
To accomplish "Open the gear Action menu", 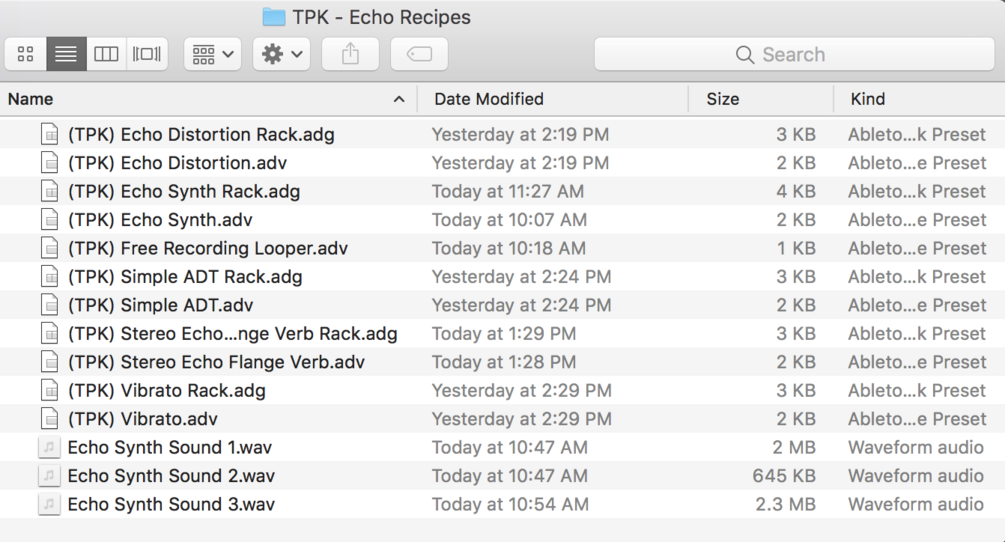I will [281, 54].
